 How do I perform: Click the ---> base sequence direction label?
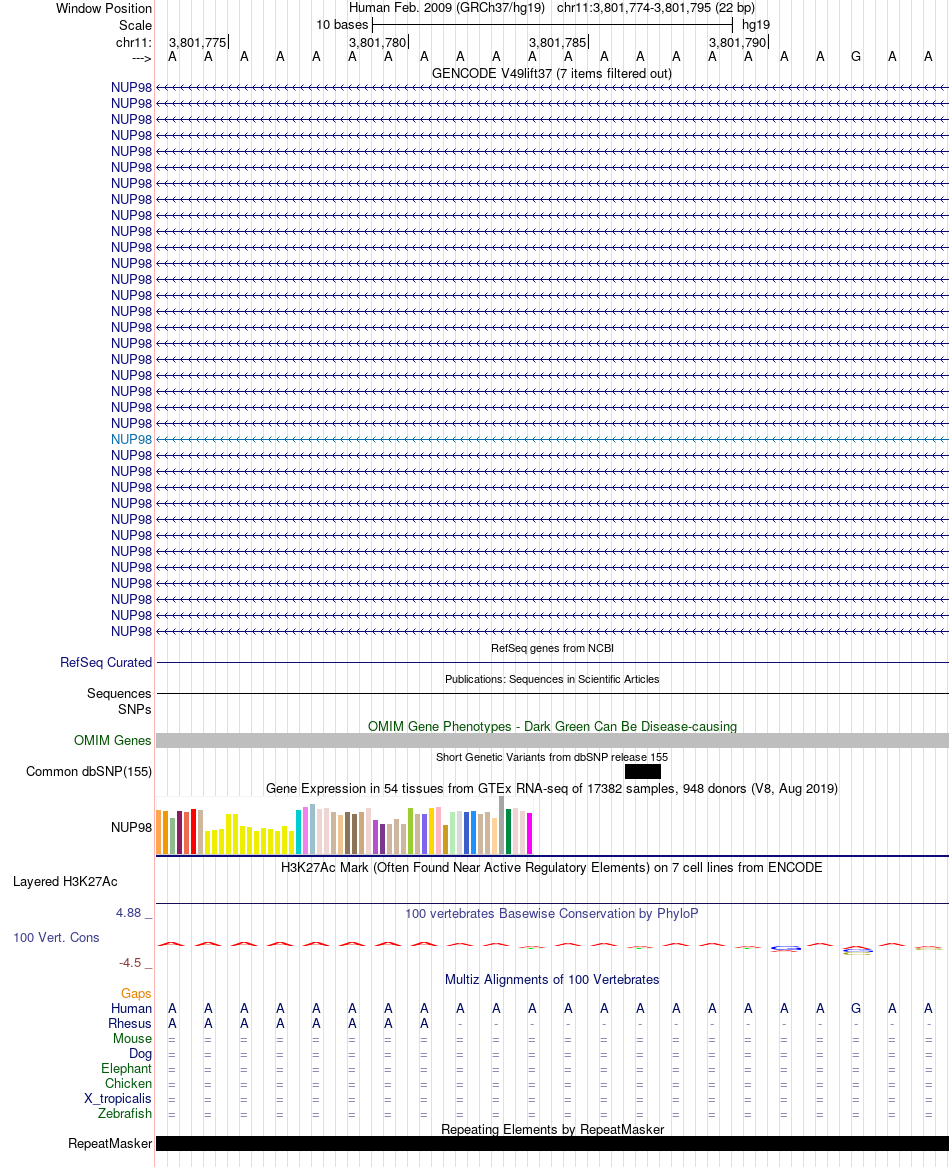tap(141, 58)
